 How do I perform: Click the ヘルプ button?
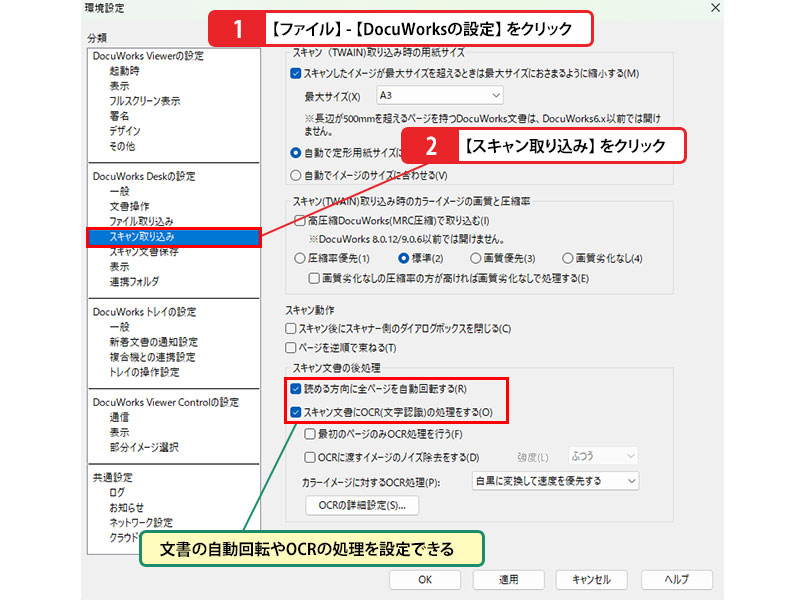pyautogui.click(x=677, y=580)
